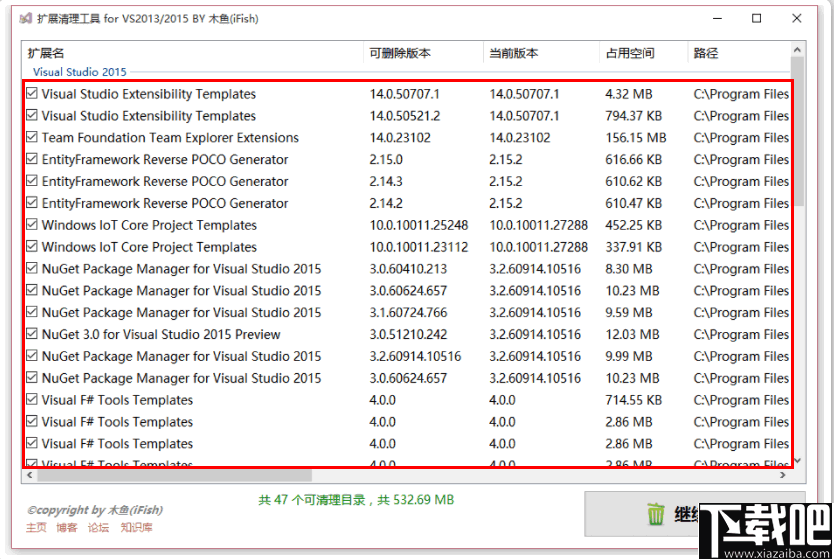Uncheck Windows IoT Core Templates 10.0.10011.25248 checkbox
Viewport: 834px width, 559px height.
click(x=32, y=224)
